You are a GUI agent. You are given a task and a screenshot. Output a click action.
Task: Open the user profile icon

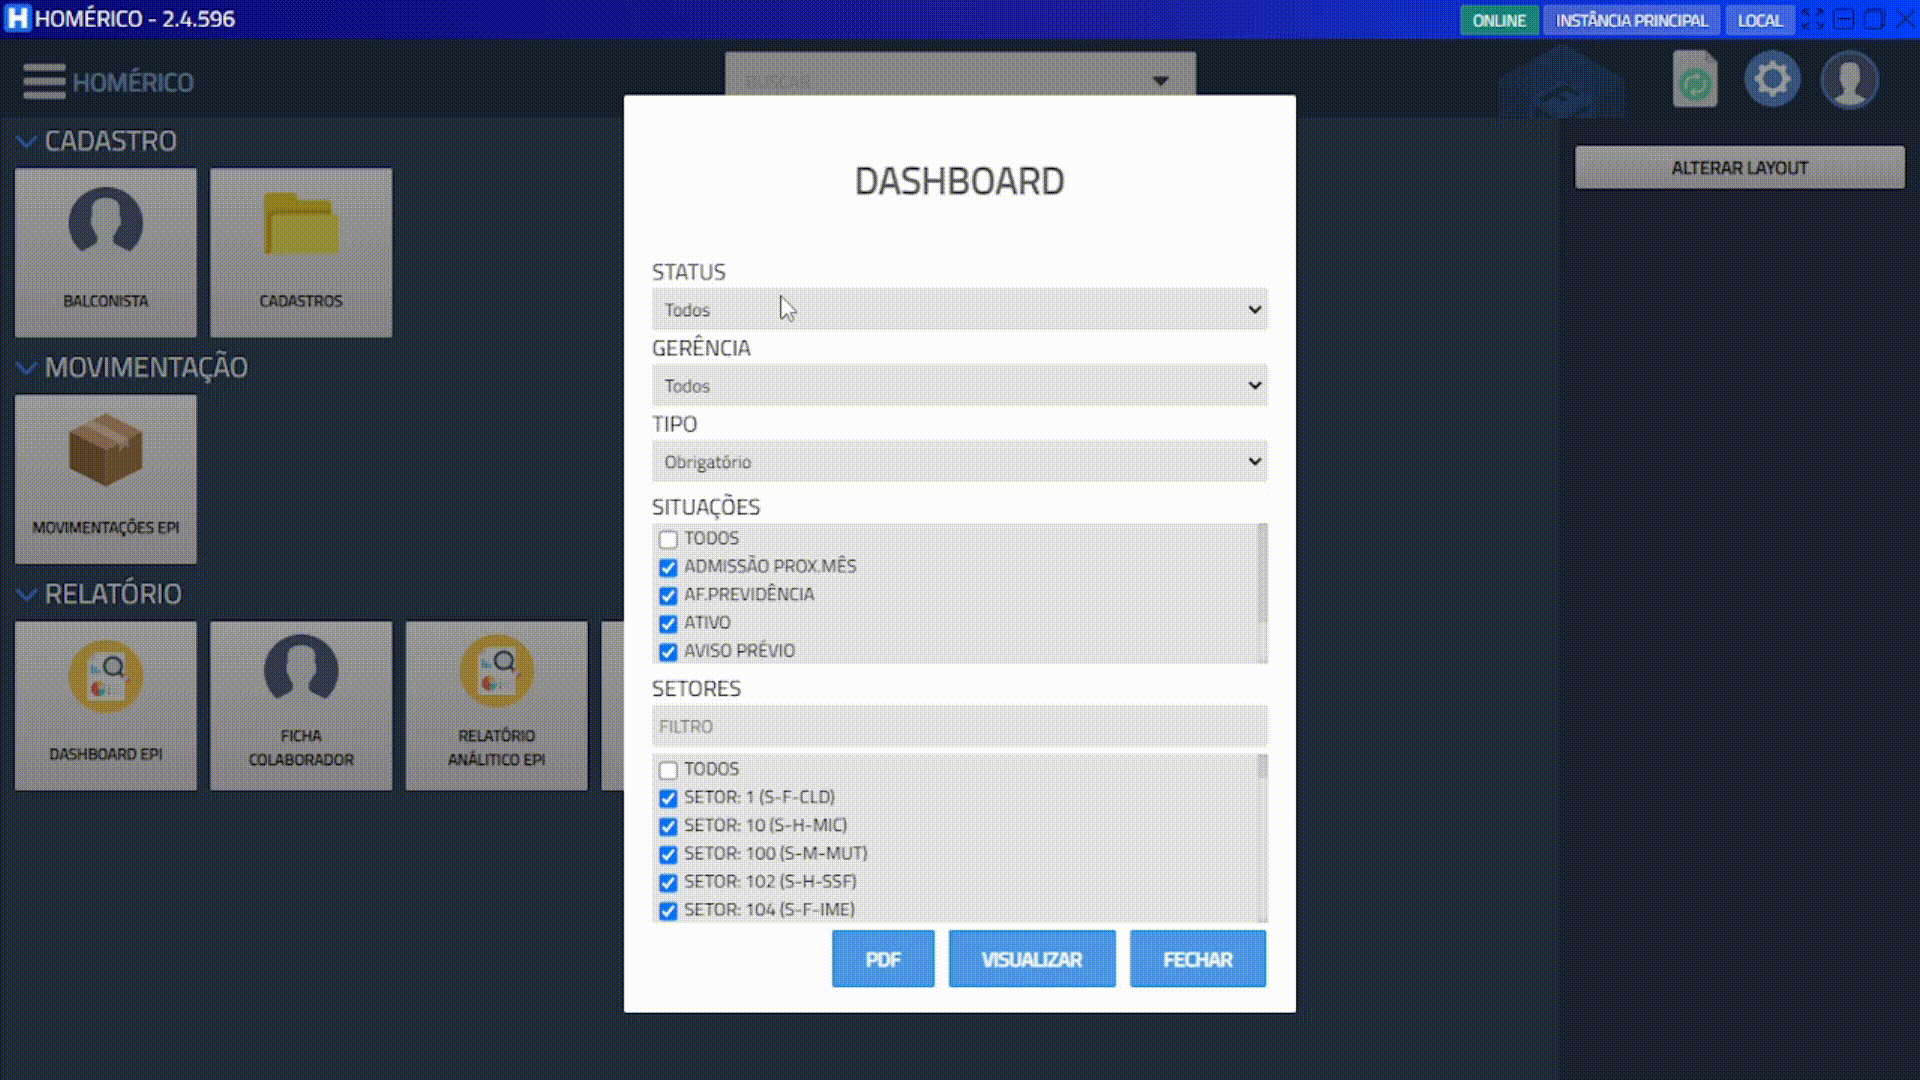(1849, 80)
